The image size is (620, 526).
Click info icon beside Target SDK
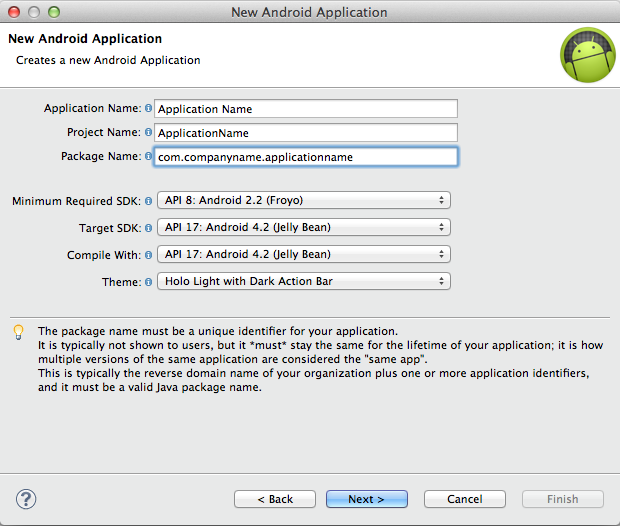point(149,228)
